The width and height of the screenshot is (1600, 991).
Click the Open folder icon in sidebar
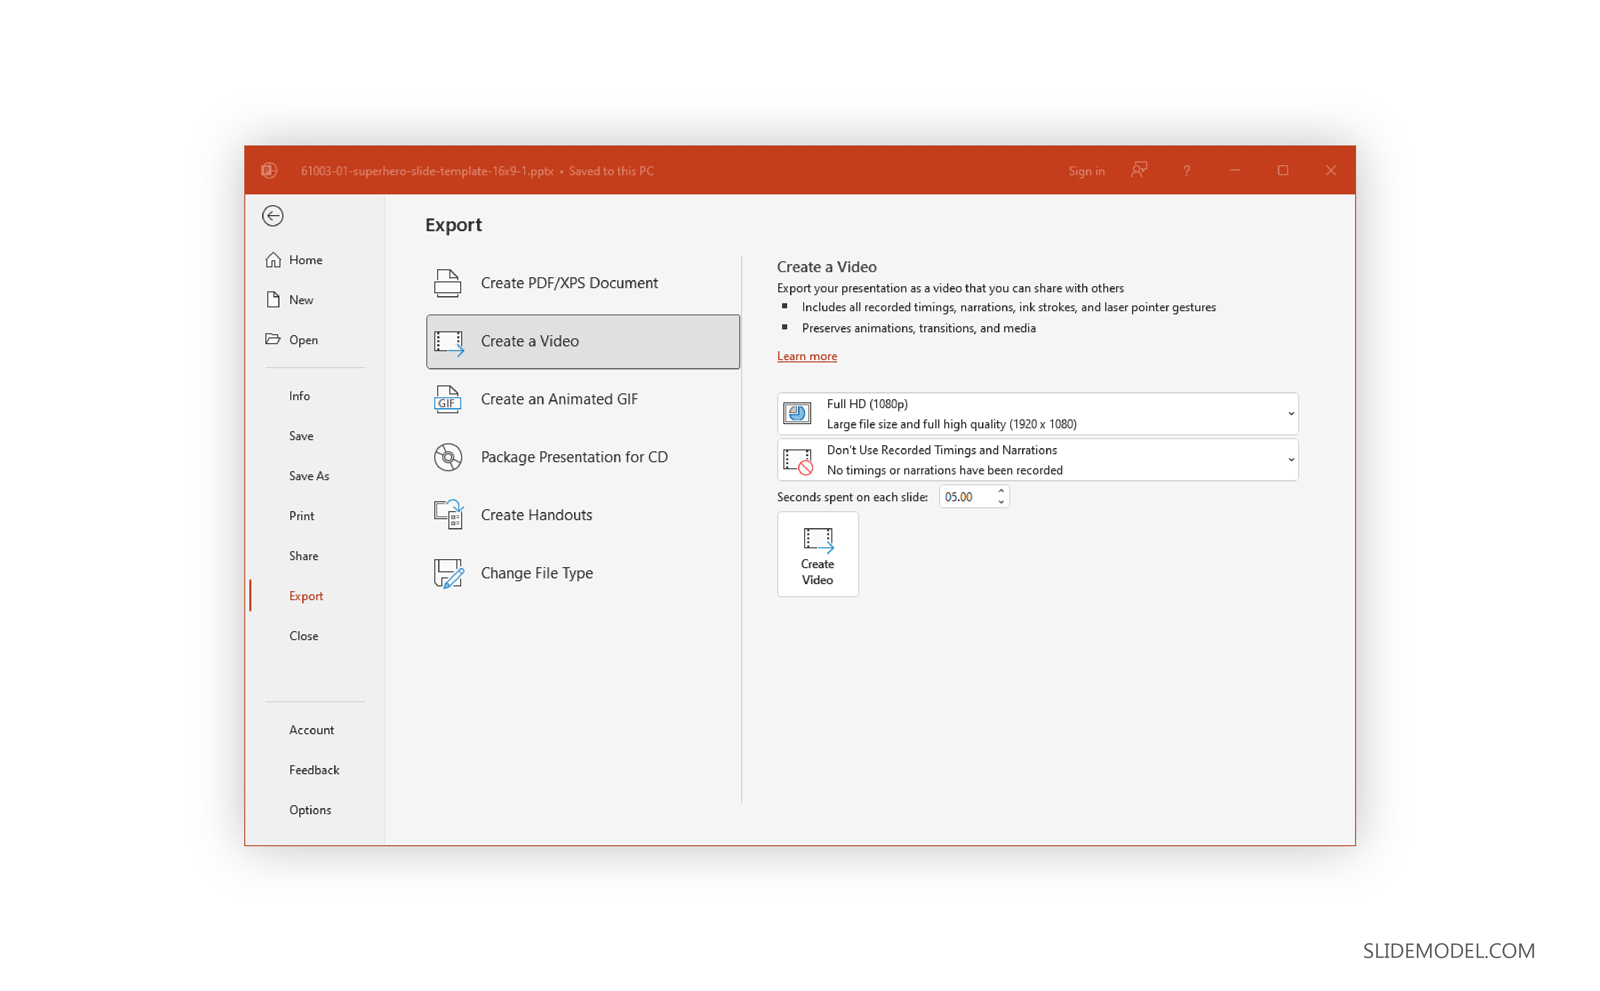(x=273, y=340)
